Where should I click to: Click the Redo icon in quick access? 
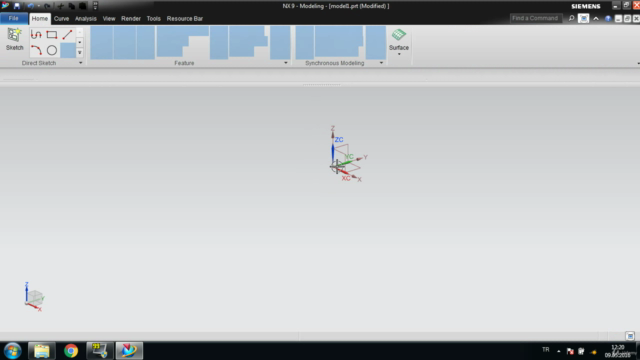coord(48,6)
